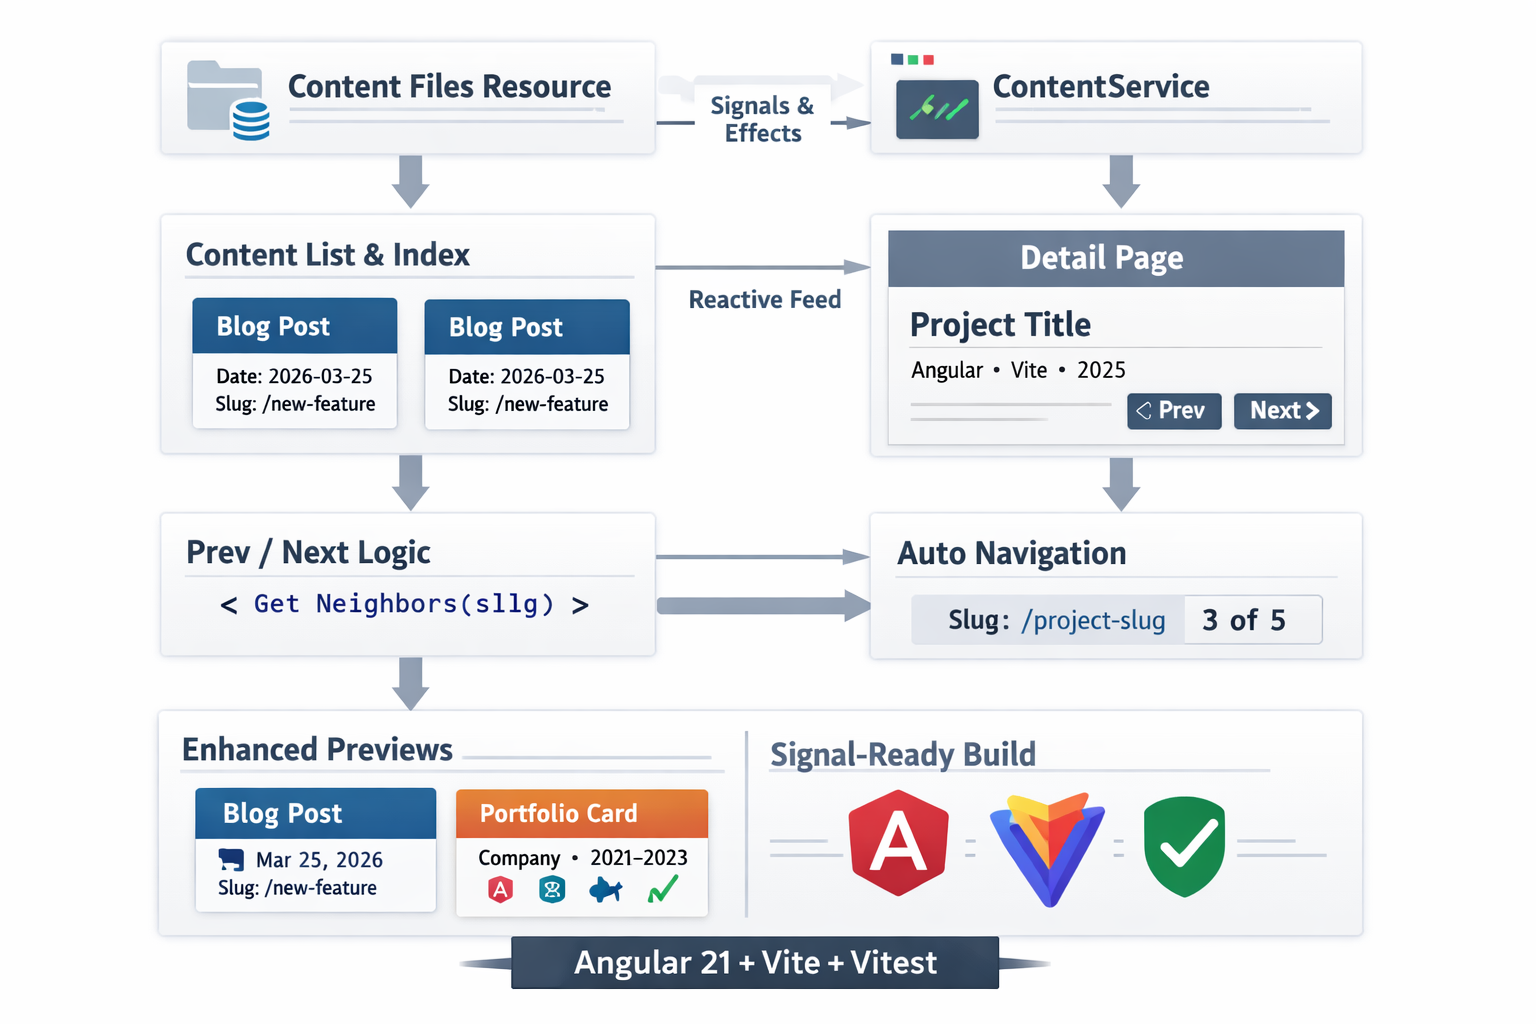Click the blue fish icon in Portfolio Card
The width and height of the screenshot is (1536, 1024).
coord(605,889)
